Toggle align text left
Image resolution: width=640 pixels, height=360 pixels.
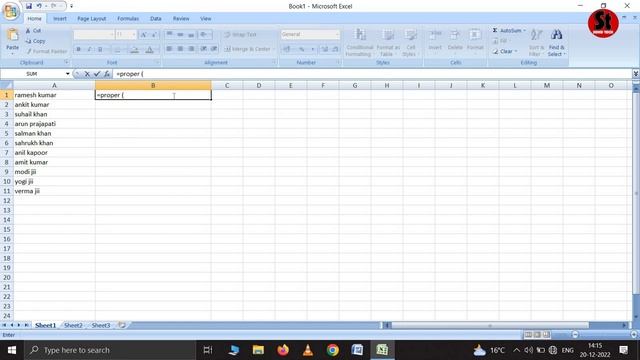tap(169, 49)
